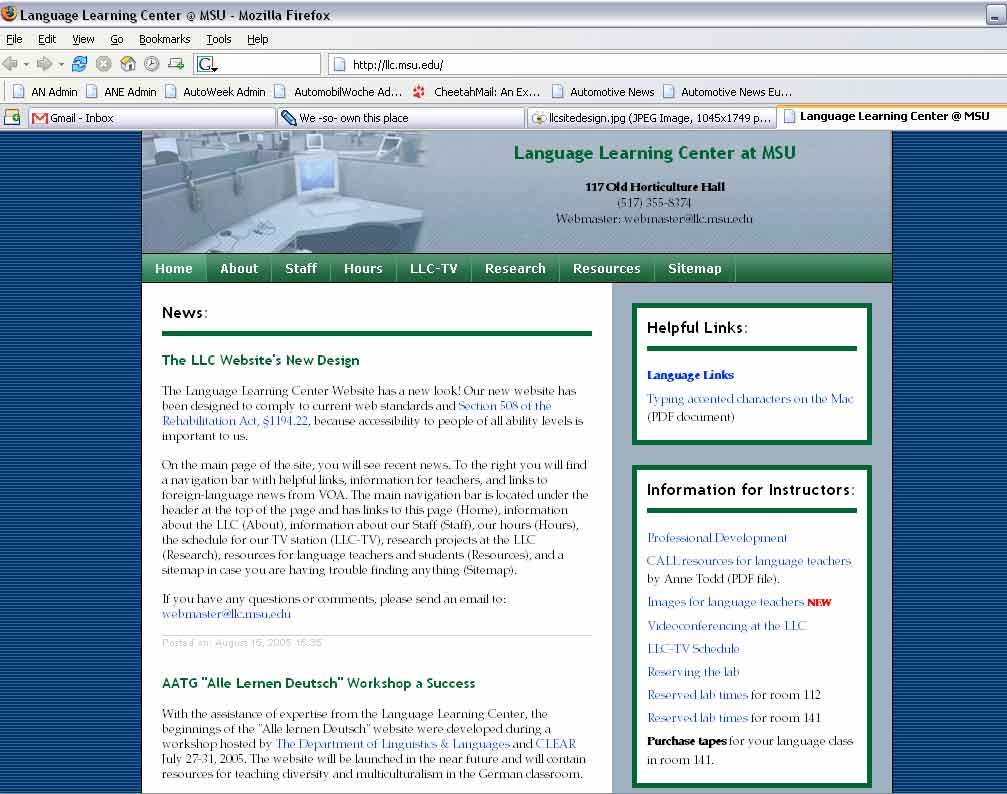Click the Automotive News bookmark page icon
Viewport: 1007px width, 794px height.
[557, 92]
